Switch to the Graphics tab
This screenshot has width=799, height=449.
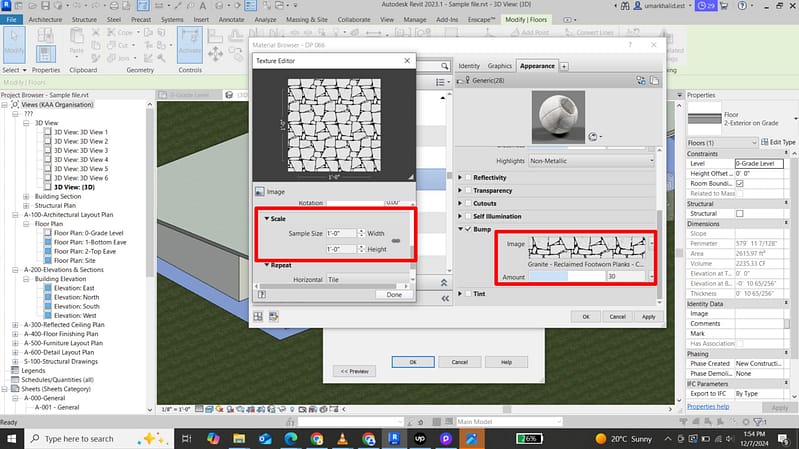click(x=500, y=66)
